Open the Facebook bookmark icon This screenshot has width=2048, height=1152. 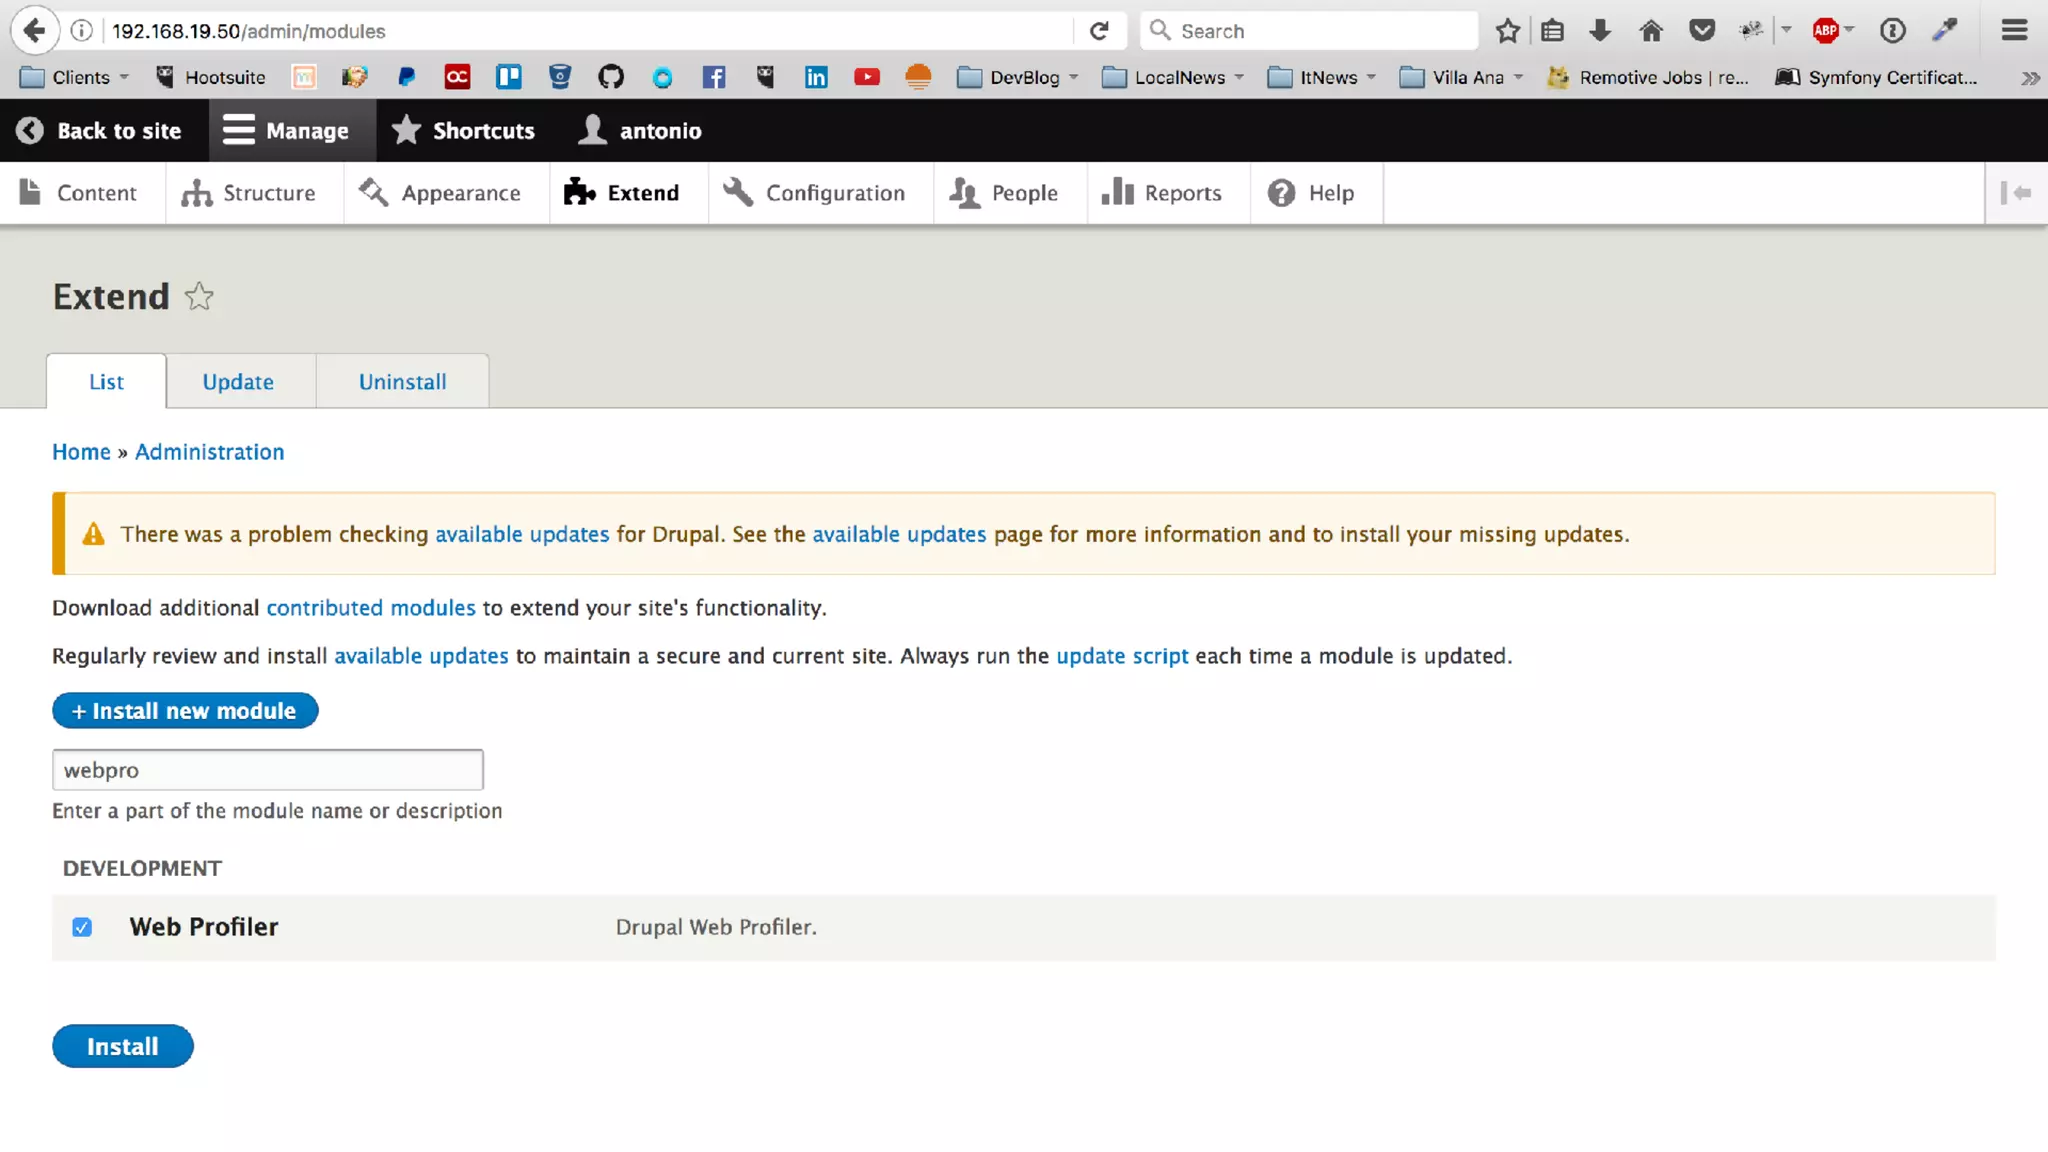tap(713, 77)
